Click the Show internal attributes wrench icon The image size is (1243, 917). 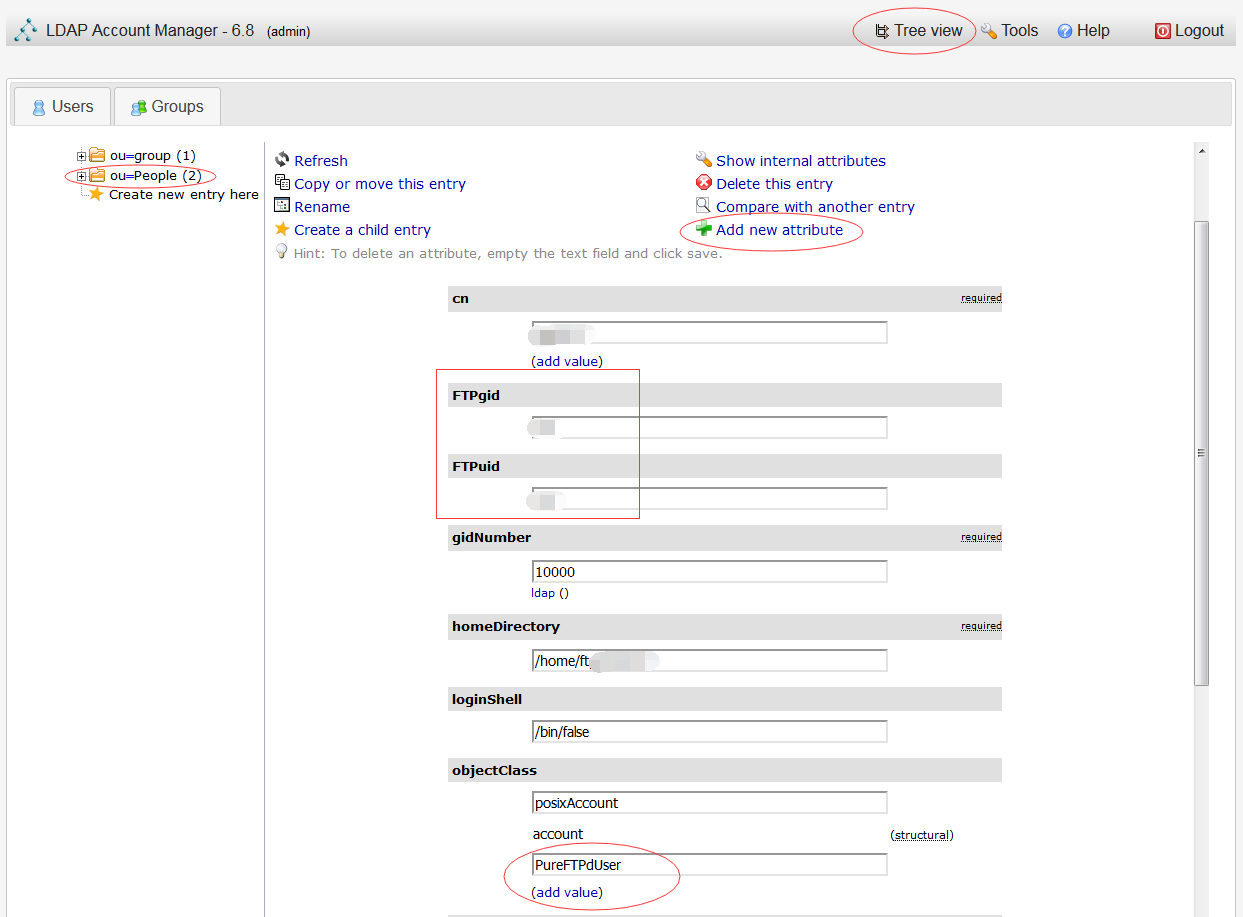click(704, 160)
